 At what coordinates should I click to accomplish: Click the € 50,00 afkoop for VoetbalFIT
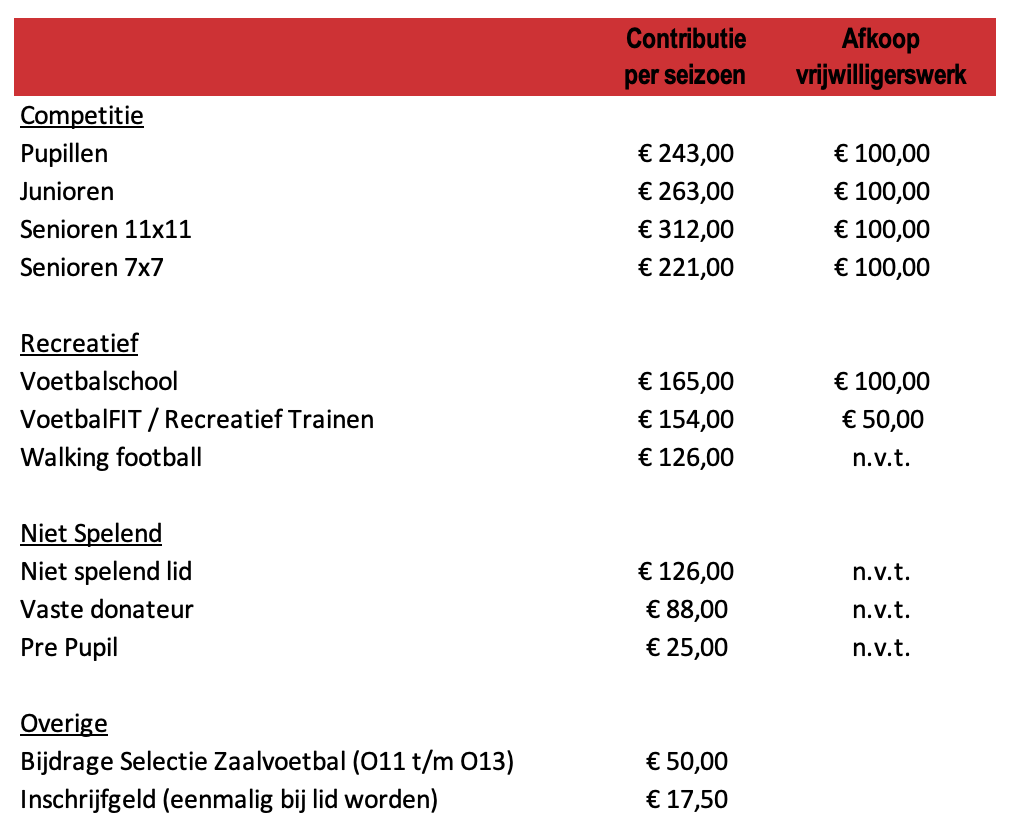(x=882, y=420)
